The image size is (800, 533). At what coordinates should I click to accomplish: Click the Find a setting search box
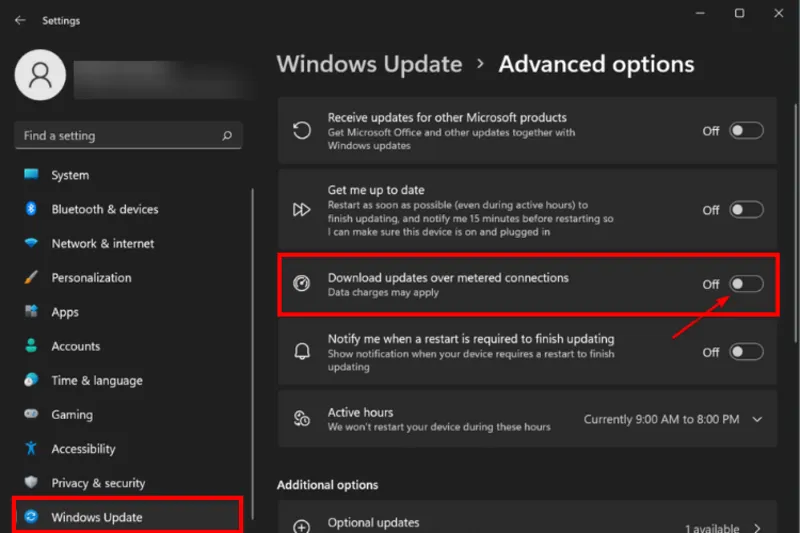tap(115, 136)
